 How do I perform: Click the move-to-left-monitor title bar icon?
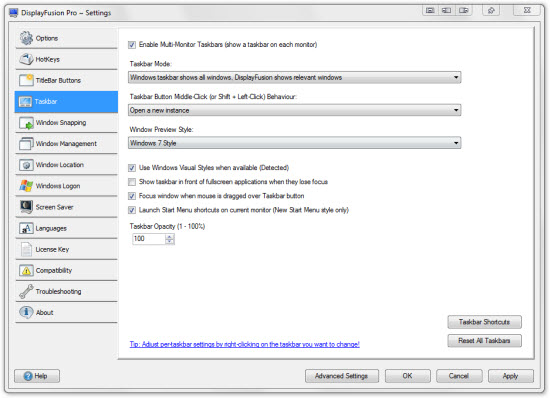point(446,11)
